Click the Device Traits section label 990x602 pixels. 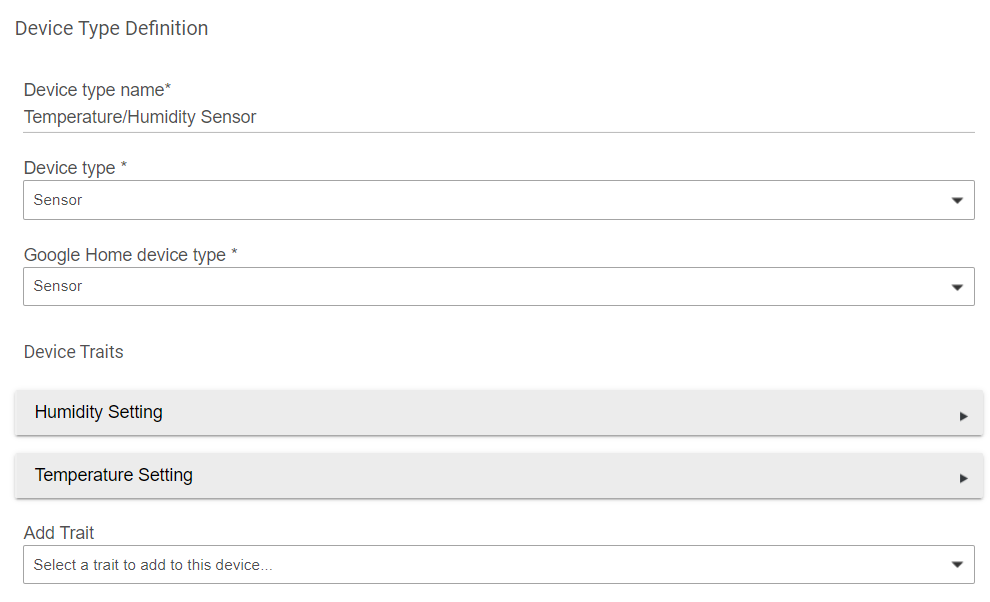(73, 352)
